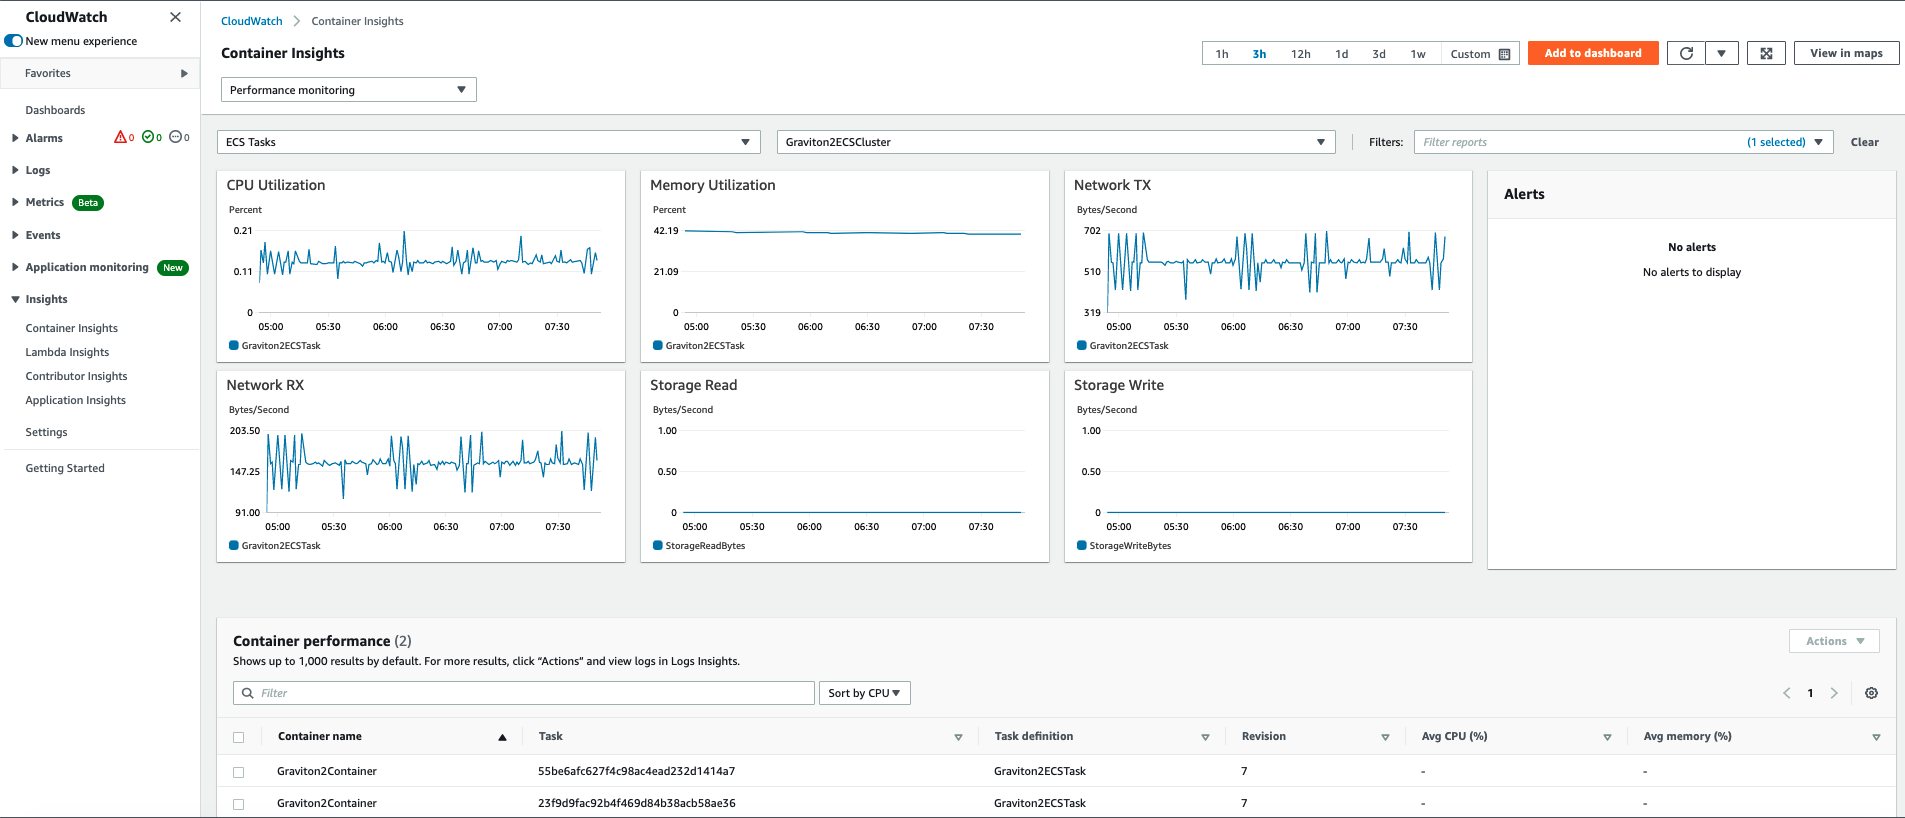
Task: Click the search icon in Filter box
Action: (x=248, y=693)
